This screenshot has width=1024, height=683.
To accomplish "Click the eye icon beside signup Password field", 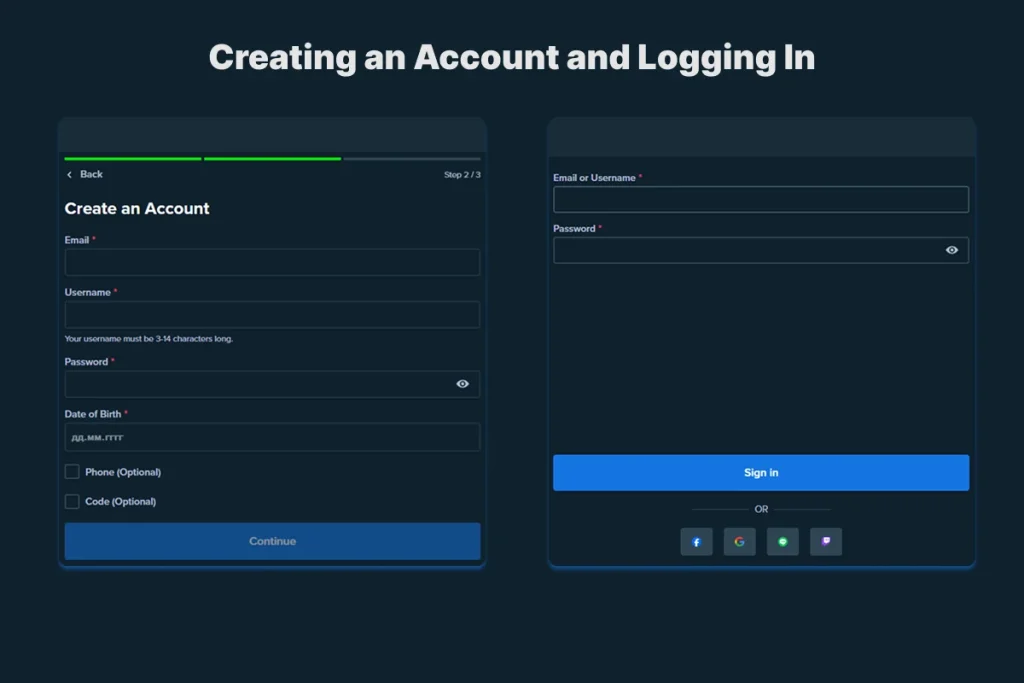I will [461, 384].
